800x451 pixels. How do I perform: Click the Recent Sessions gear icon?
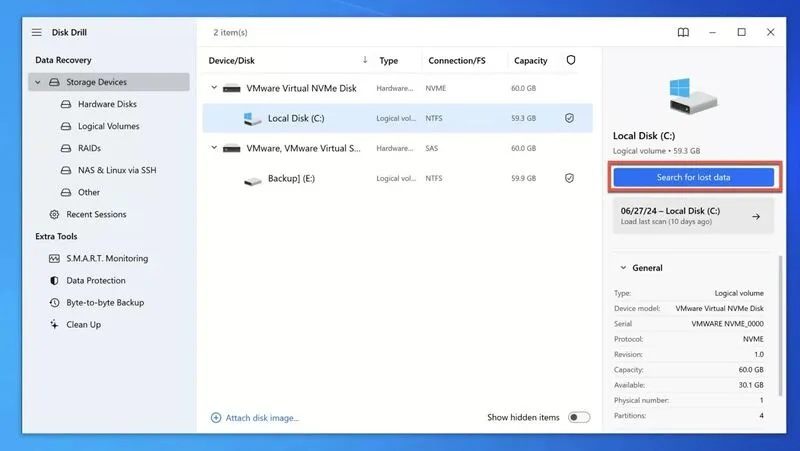pos(54,214)
